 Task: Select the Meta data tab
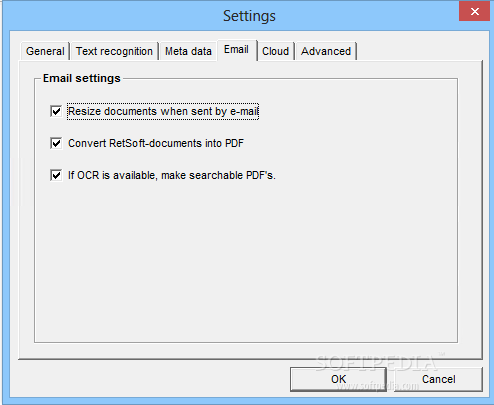188,51
